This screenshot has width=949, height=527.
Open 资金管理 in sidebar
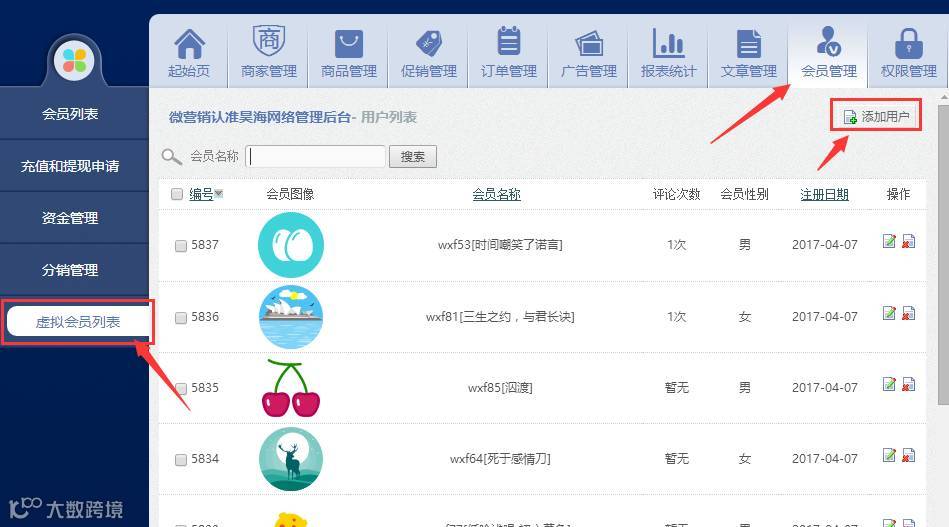(70, 218)
